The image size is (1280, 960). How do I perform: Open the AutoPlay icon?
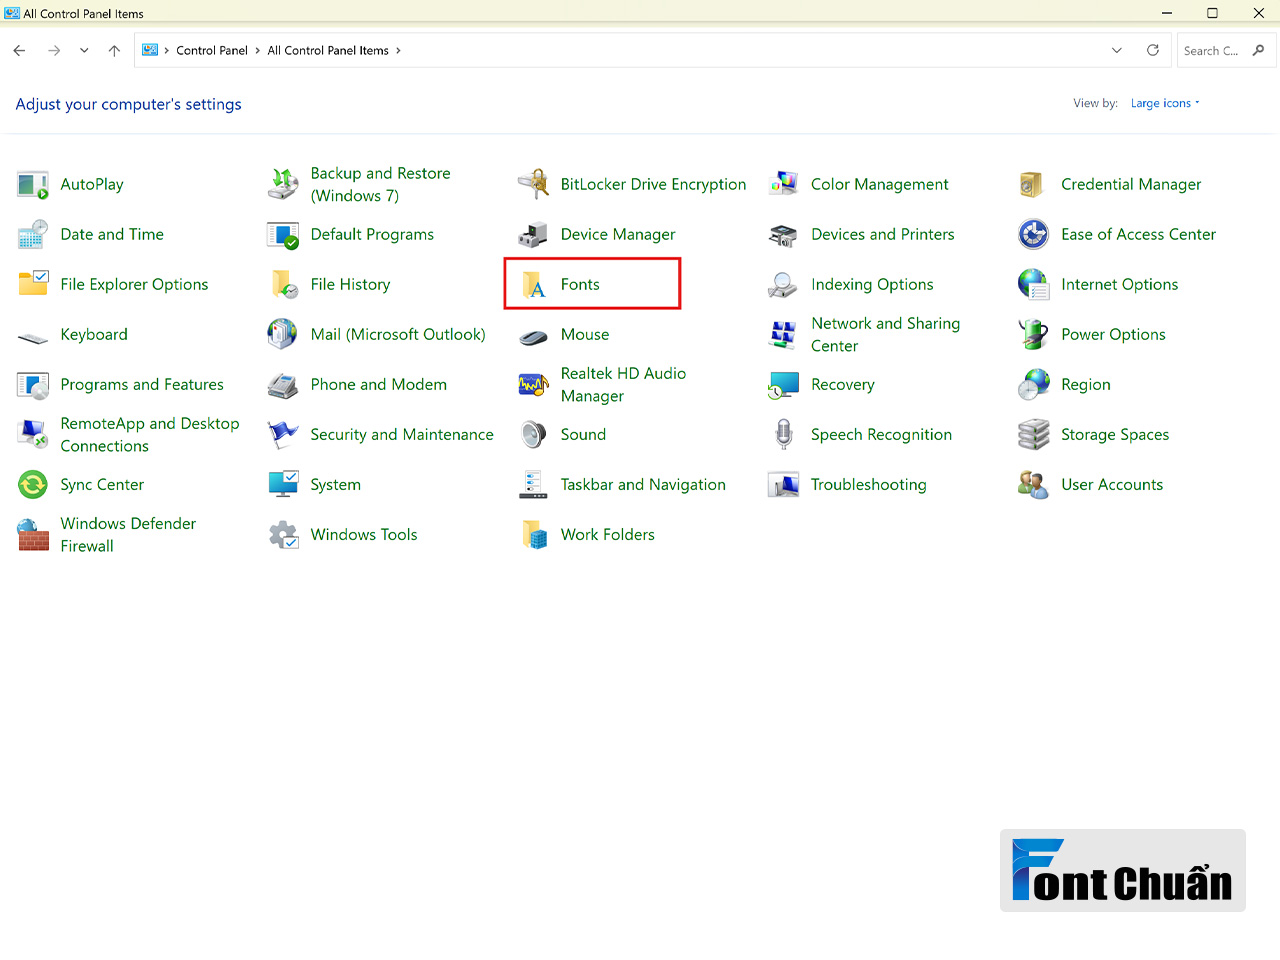tap(33, 184)
